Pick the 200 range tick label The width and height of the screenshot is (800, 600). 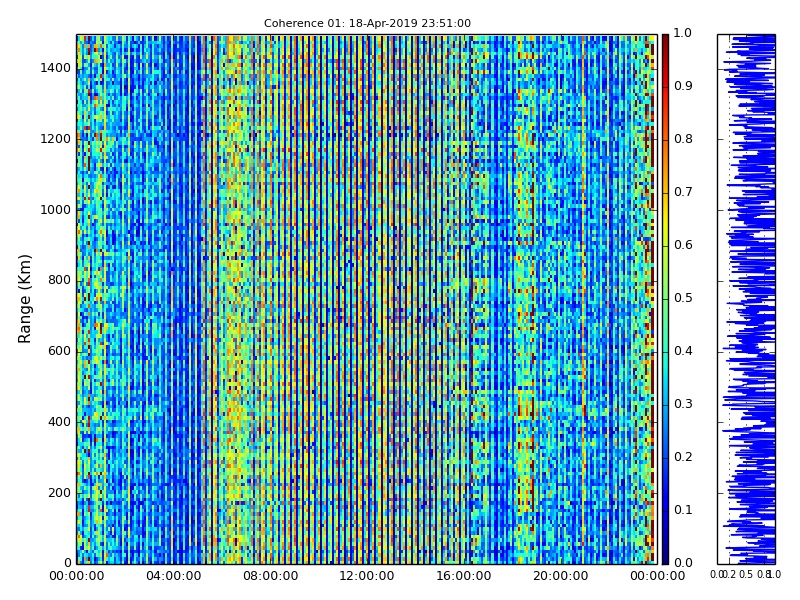[x=60, y=493]
